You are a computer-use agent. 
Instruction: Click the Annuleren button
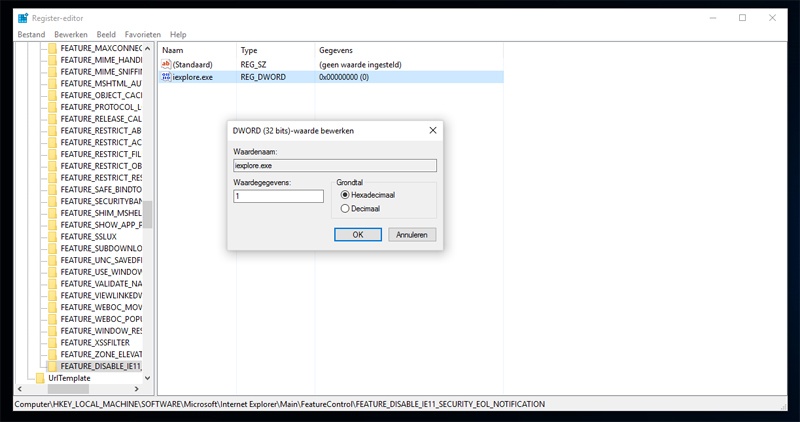pos(412,235)
